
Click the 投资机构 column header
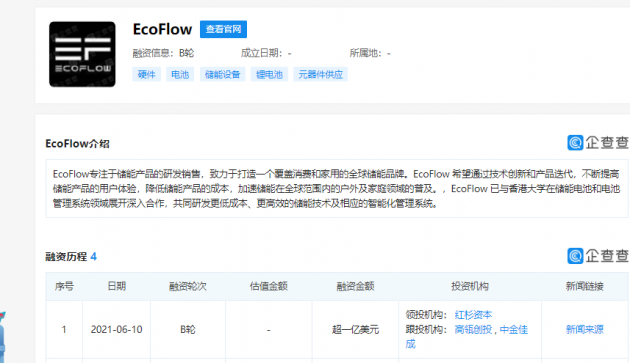click(470, 286)
